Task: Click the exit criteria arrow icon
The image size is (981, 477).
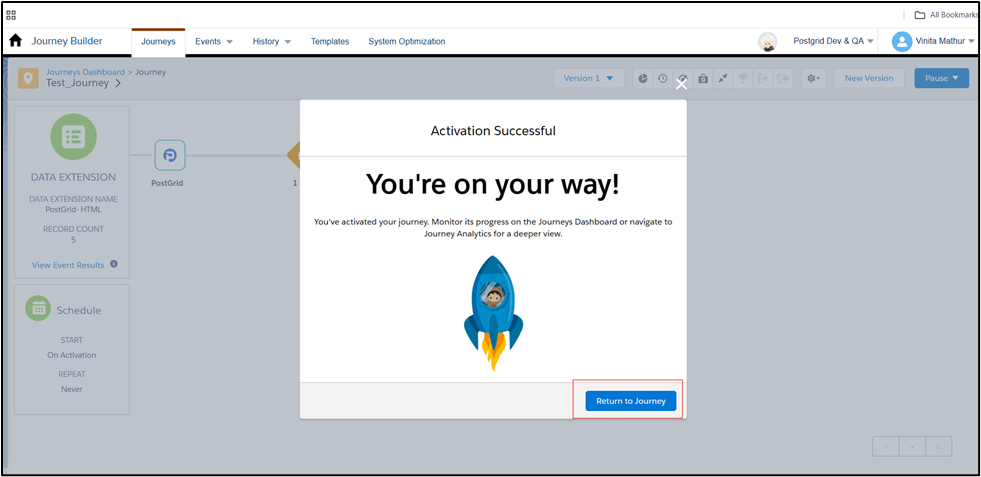Action: coord(763,78)
